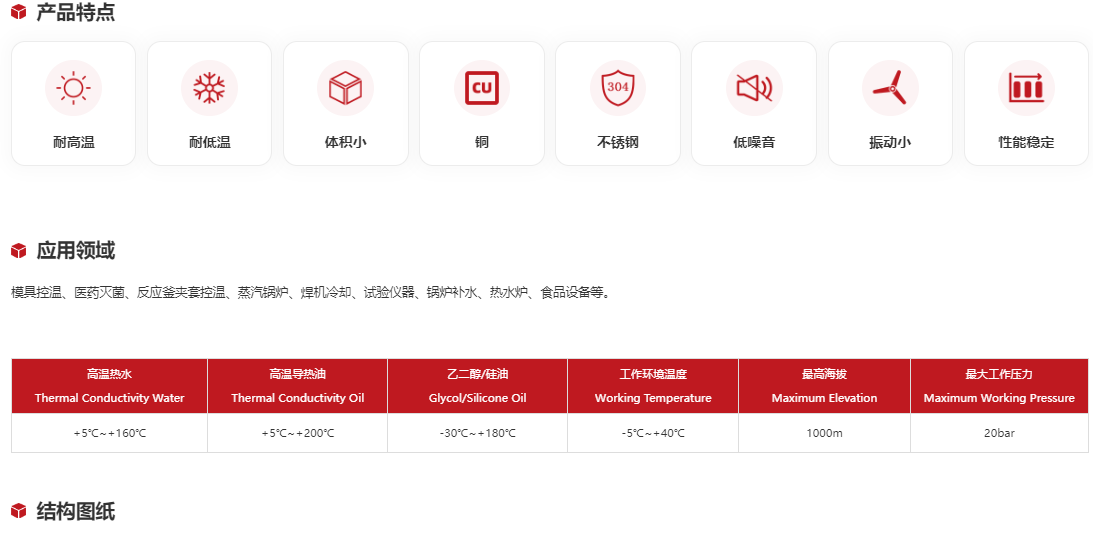Select the 产品特点 section heading
Viewport: 1093px width, 534px height.
pyautogui.click(x=76, y=13)
